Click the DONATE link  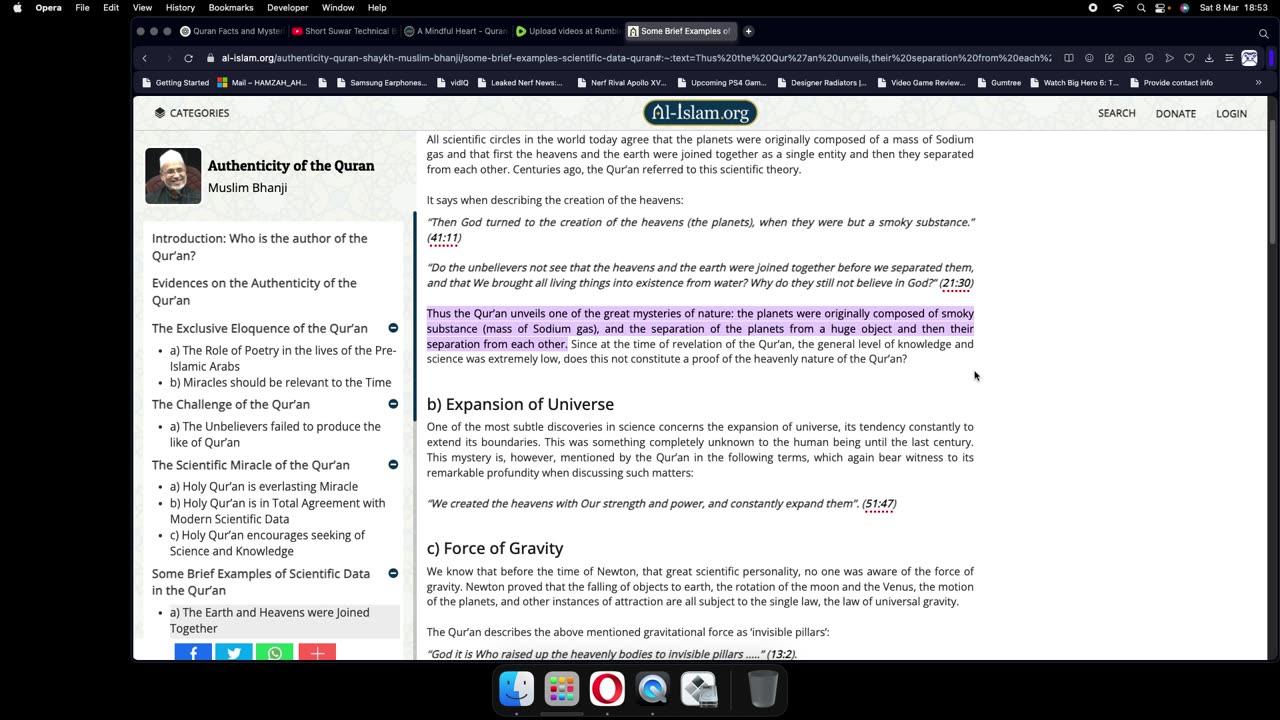click(1175, 113)
